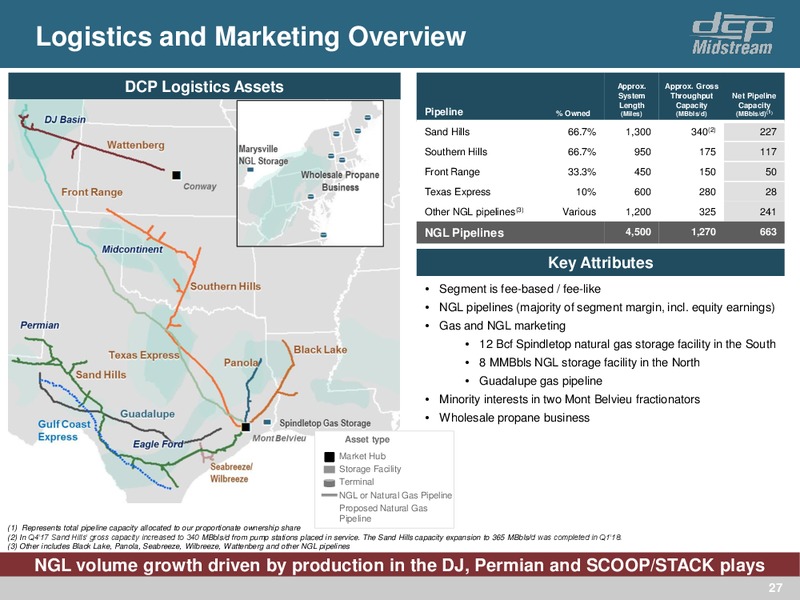Click the Front Range map label
Viewport: 800px width, 600px height.
tap(92, 192)
